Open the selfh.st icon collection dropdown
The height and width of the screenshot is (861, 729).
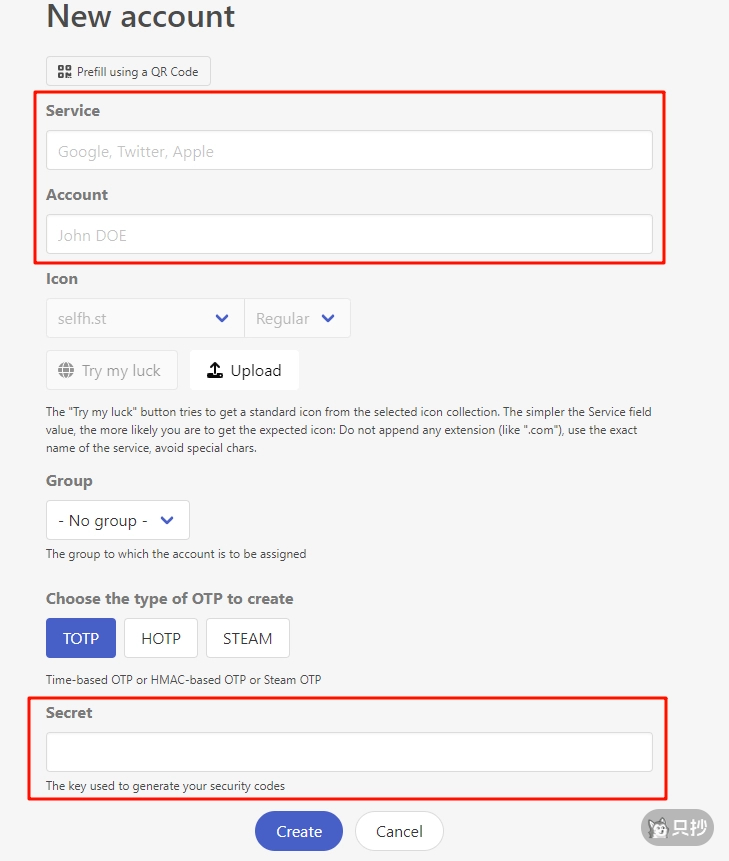pyautogui.click(x=145, y=318)
